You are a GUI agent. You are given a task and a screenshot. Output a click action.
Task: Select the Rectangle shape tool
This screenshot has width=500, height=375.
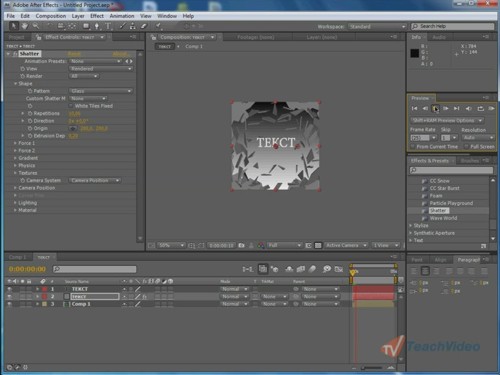[x=86, y=26]
